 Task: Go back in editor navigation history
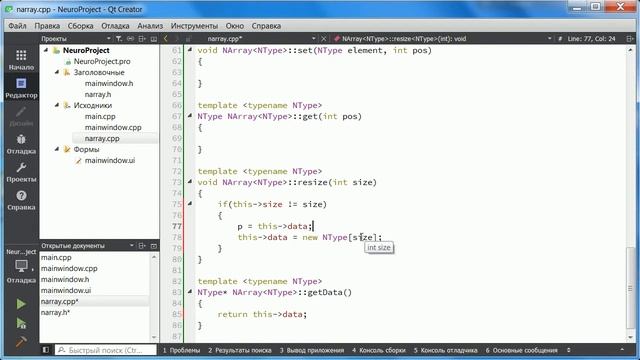point(166,39)
